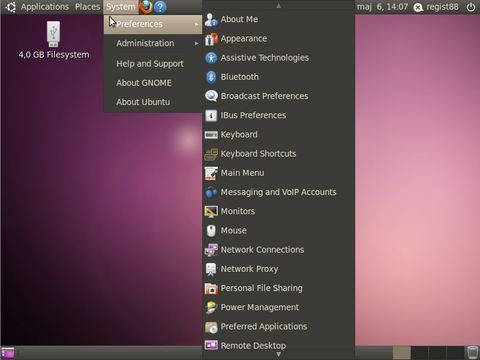Click the 4,0 GB Filesystem USB drive icon
Image resolution: width=480 pixels, height=360 pixels.
(53, 34)
